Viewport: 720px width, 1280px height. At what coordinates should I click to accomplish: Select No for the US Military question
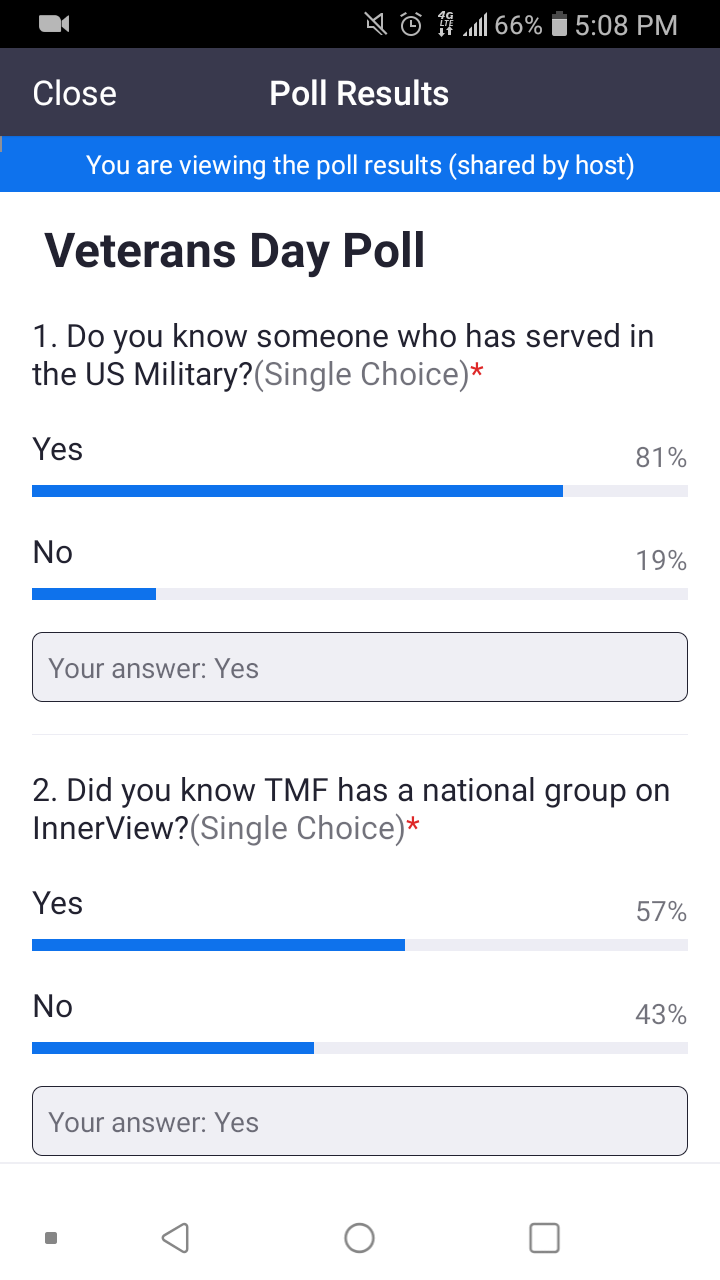53,552
